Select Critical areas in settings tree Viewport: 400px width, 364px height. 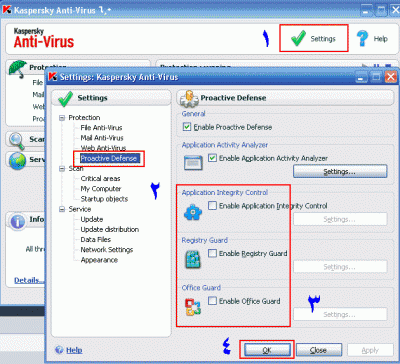(100, 179)
